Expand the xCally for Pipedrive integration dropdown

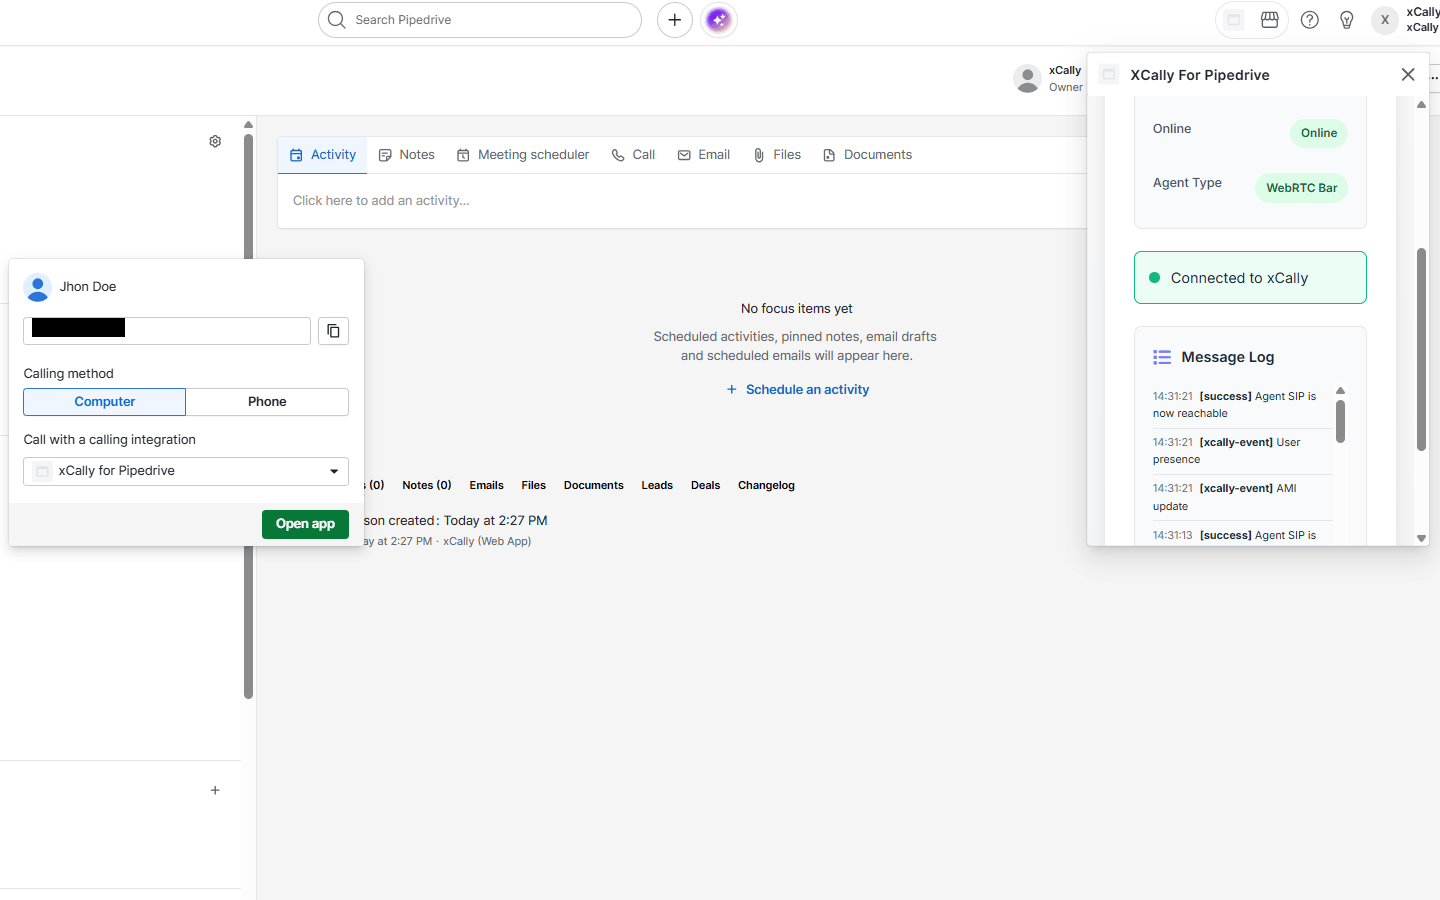tap(186, 471)
